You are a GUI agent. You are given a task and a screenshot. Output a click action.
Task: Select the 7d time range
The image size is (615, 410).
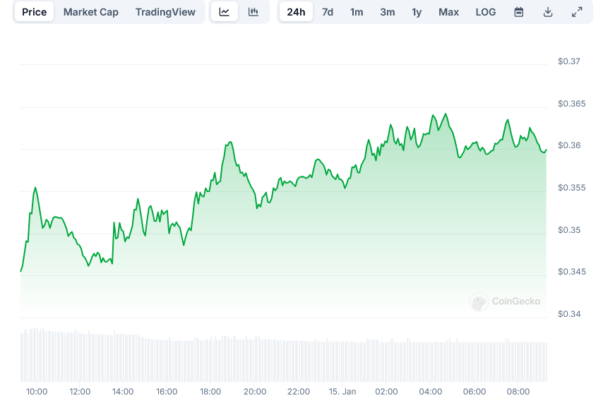[327, 12]
